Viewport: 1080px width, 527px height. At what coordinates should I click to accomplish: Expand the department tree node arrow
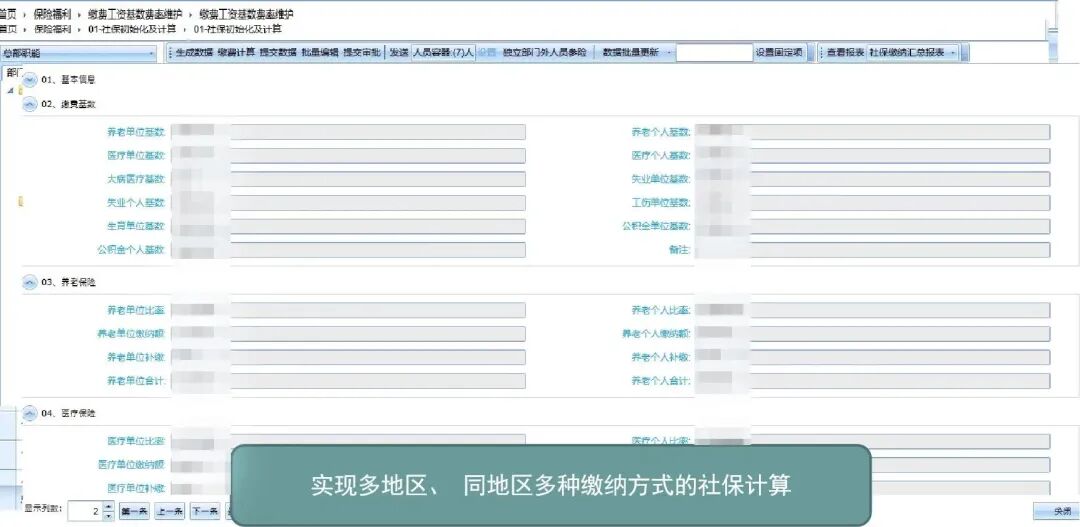pos(10,90)
